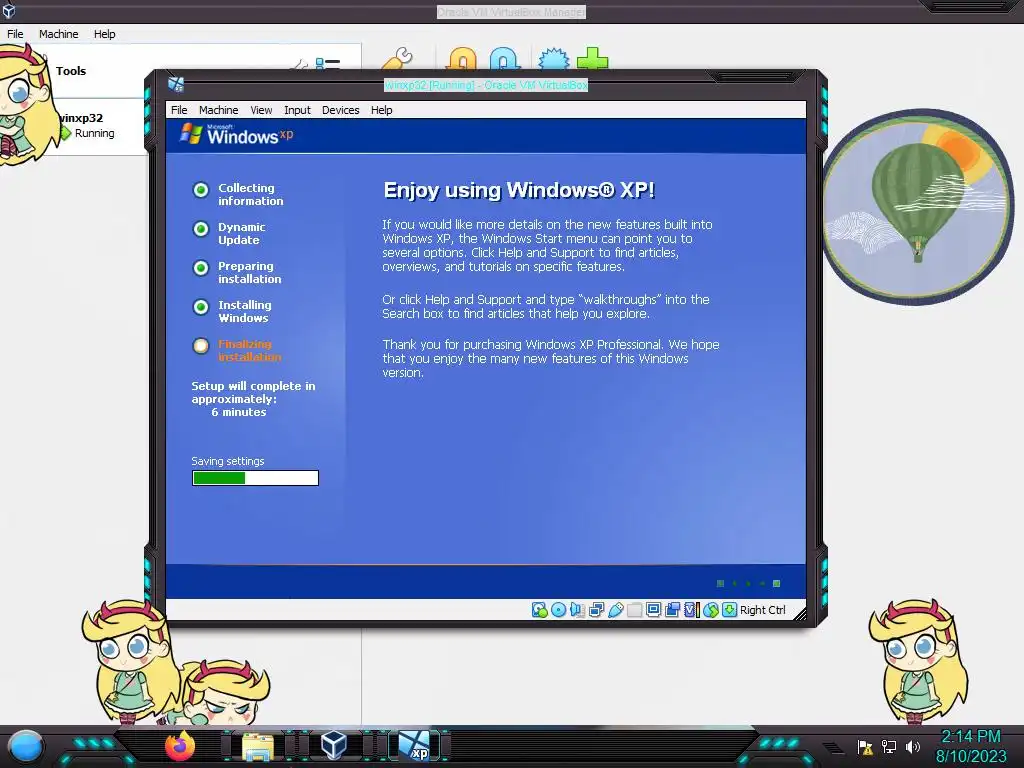Click the volume speaker tray icon
1024x768 pixels.
pos(912,746)
